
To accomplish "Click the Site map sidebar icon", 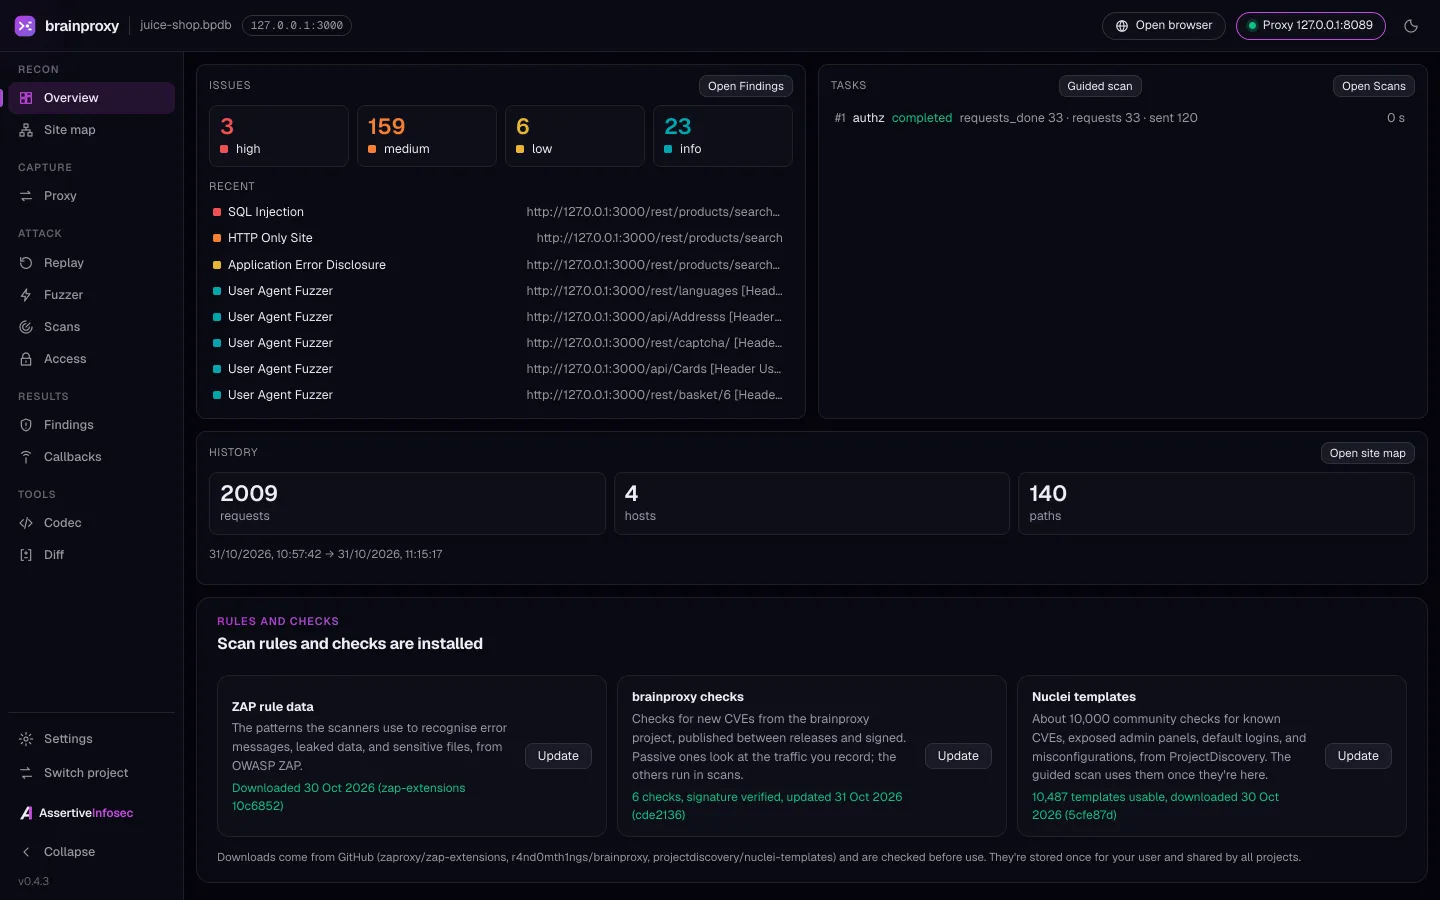I will point(26,130).
